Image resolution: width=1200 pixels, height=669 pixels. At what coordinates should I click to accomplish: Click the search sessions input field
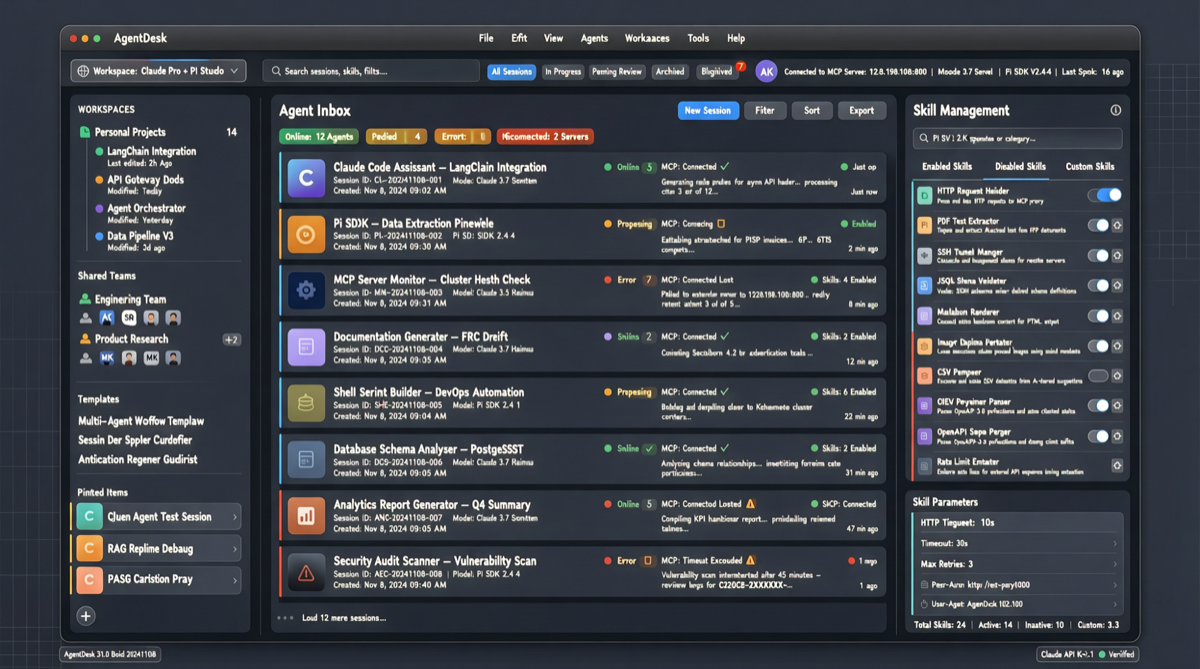pyautogui.click(x=370, y=71)
